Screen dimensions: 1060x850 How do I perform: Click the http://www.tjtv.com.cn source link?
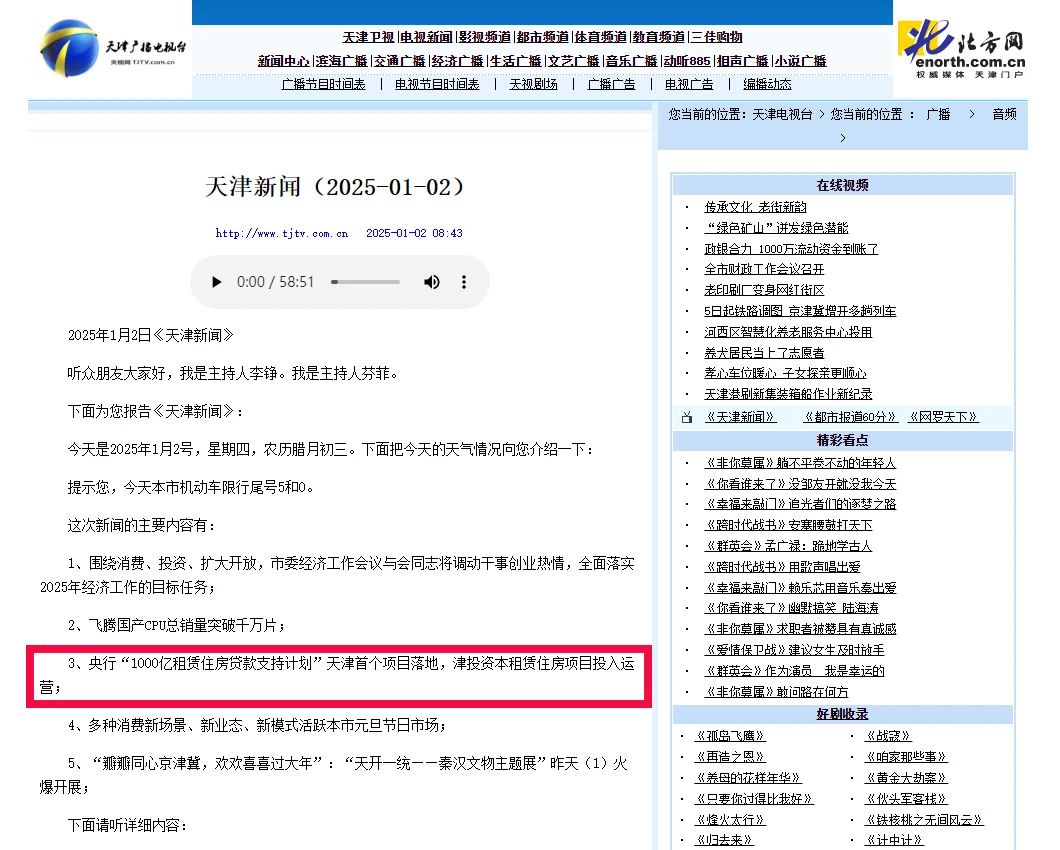[282, 233]
